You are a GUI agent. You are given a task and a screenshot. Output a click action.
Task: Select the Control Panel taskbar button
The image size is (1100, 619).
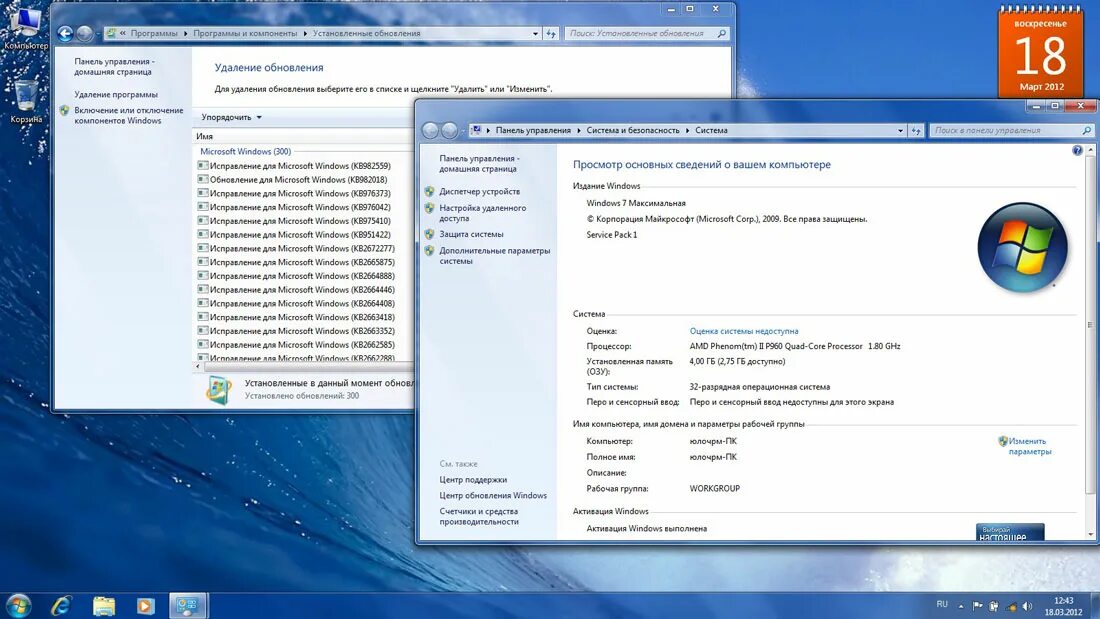click(187, 606)
